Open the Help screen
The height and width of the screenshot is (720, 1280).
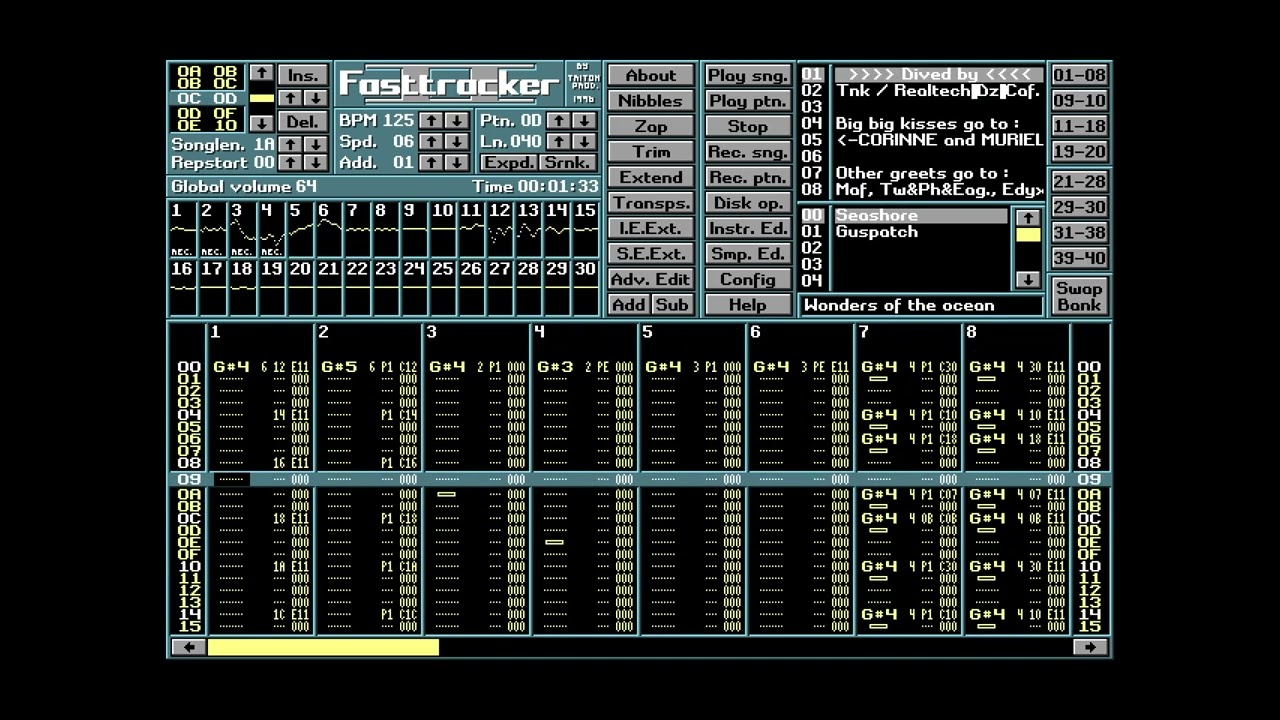[748, 305]
